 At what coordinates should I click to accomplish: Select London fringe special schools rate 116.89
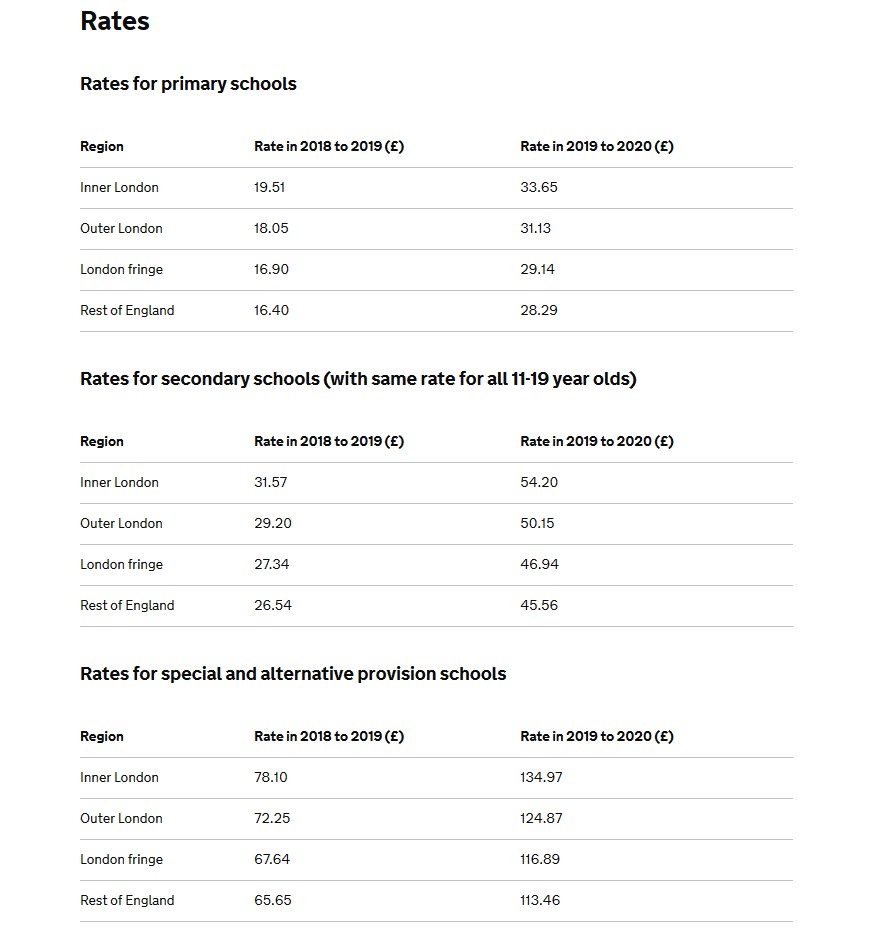click(x=540, y=859)
